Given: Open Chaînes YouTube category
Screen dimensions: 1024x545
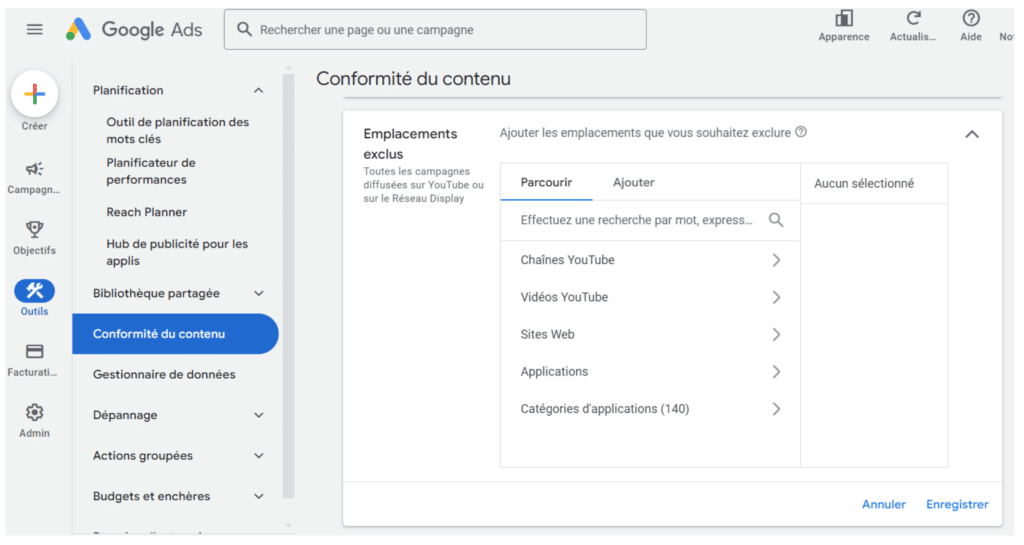Looking at the screenshot, I should (x=650, y=260).
